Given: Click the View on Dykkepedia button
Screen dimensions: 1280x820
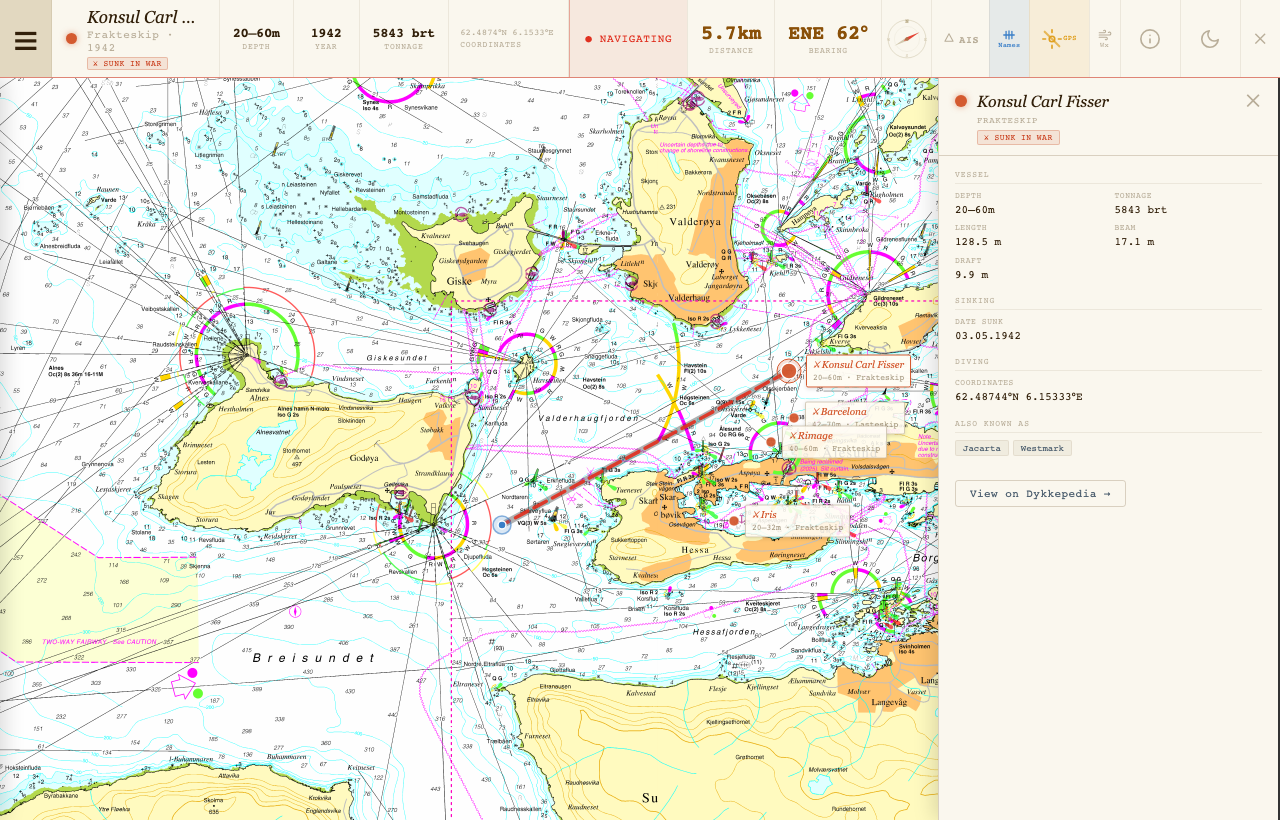Looking at the screenshot, I should (x=1040, y=493).
